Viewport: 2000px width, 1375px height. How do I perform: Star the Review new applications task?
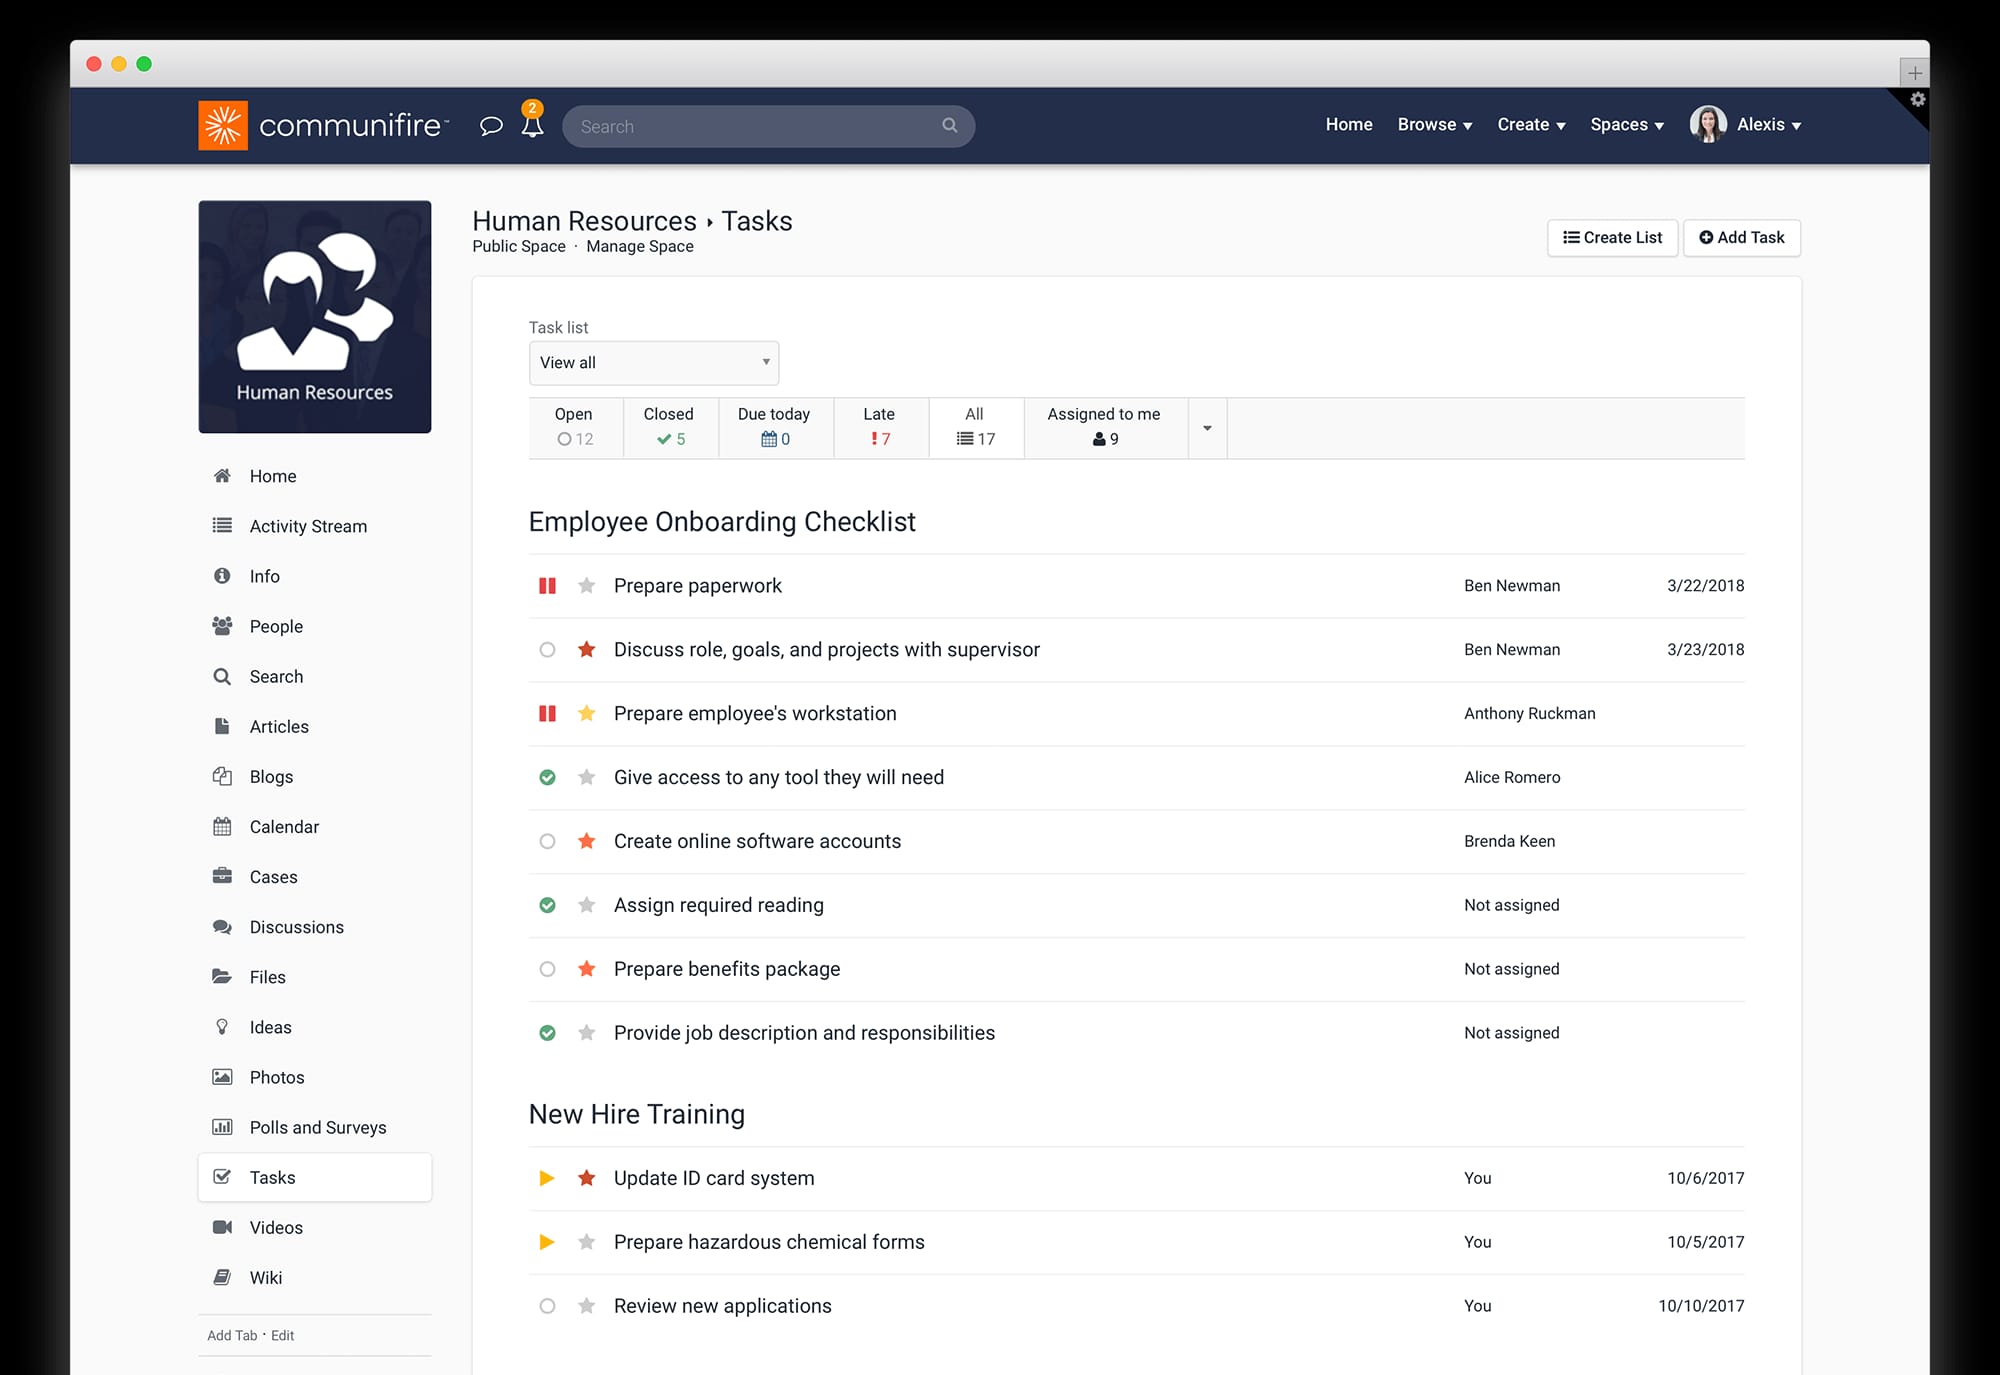tap(587, 1306)
